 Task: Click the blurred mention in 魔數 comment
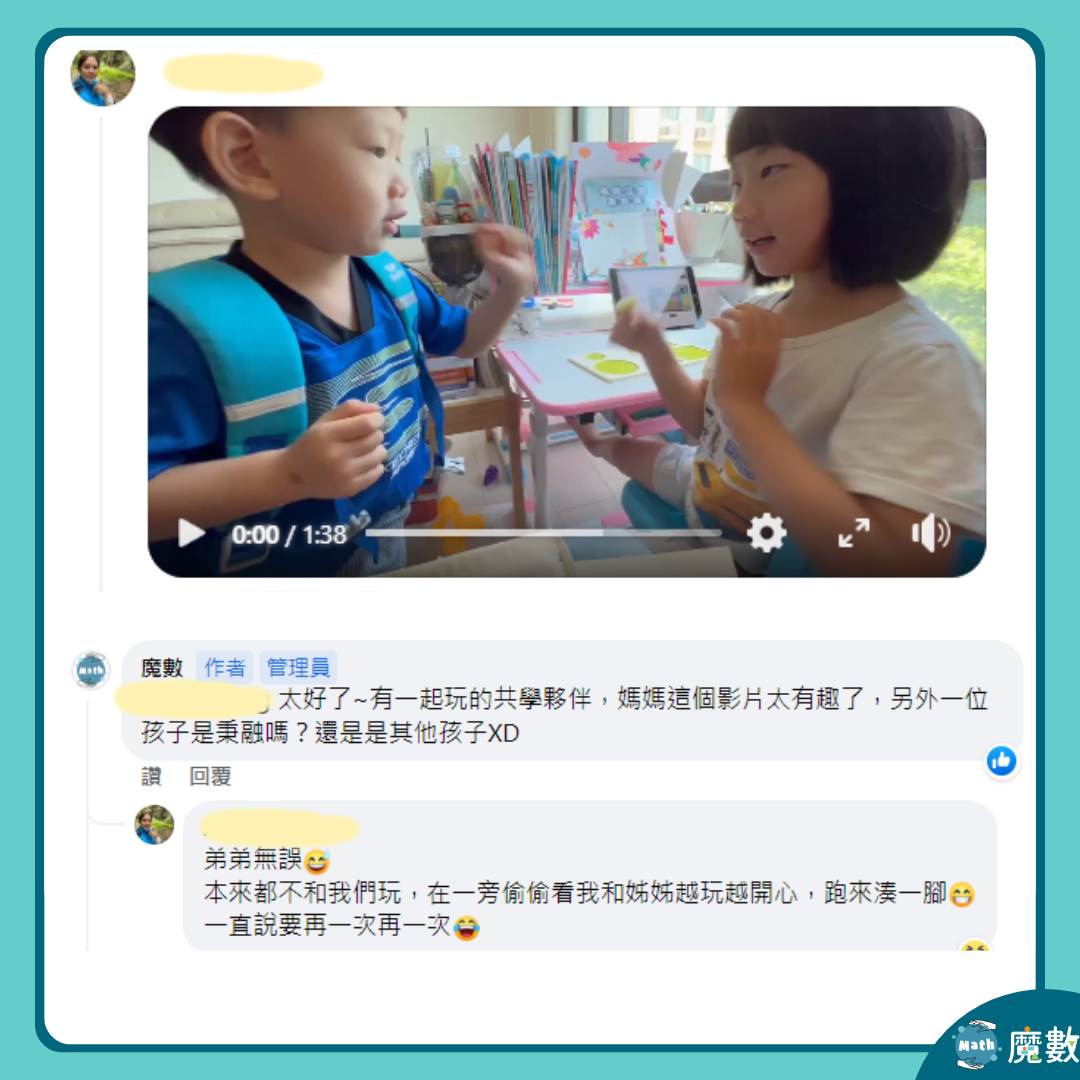click(x=194, y=698)
